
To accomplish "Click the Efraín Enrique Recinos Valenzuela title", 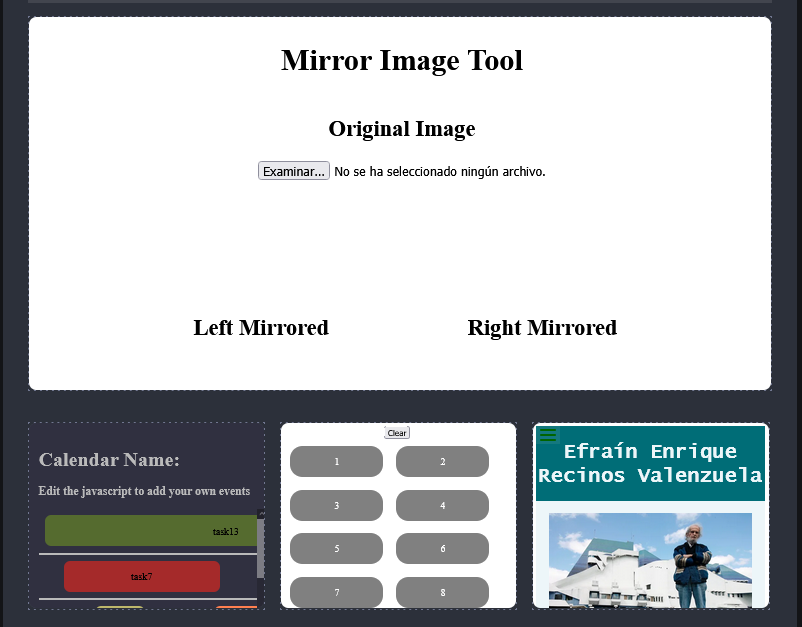I will (650, 463).
